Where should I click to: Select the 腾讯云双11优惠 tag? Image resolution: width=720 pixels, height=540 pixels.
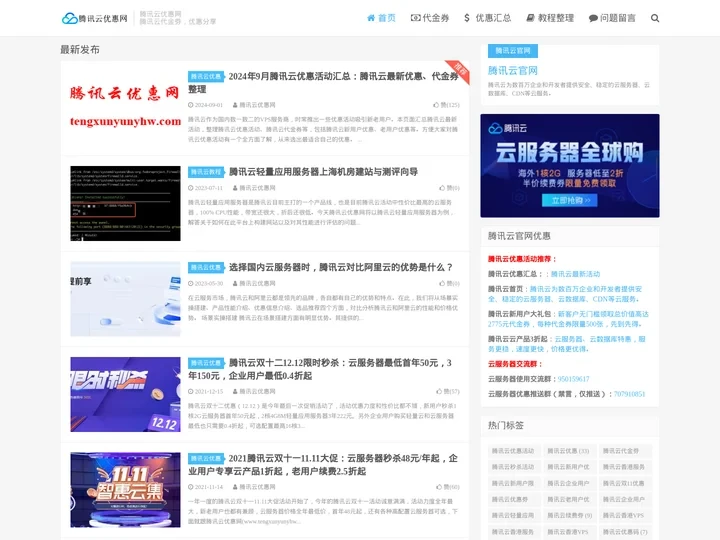(x=624, y=483)
